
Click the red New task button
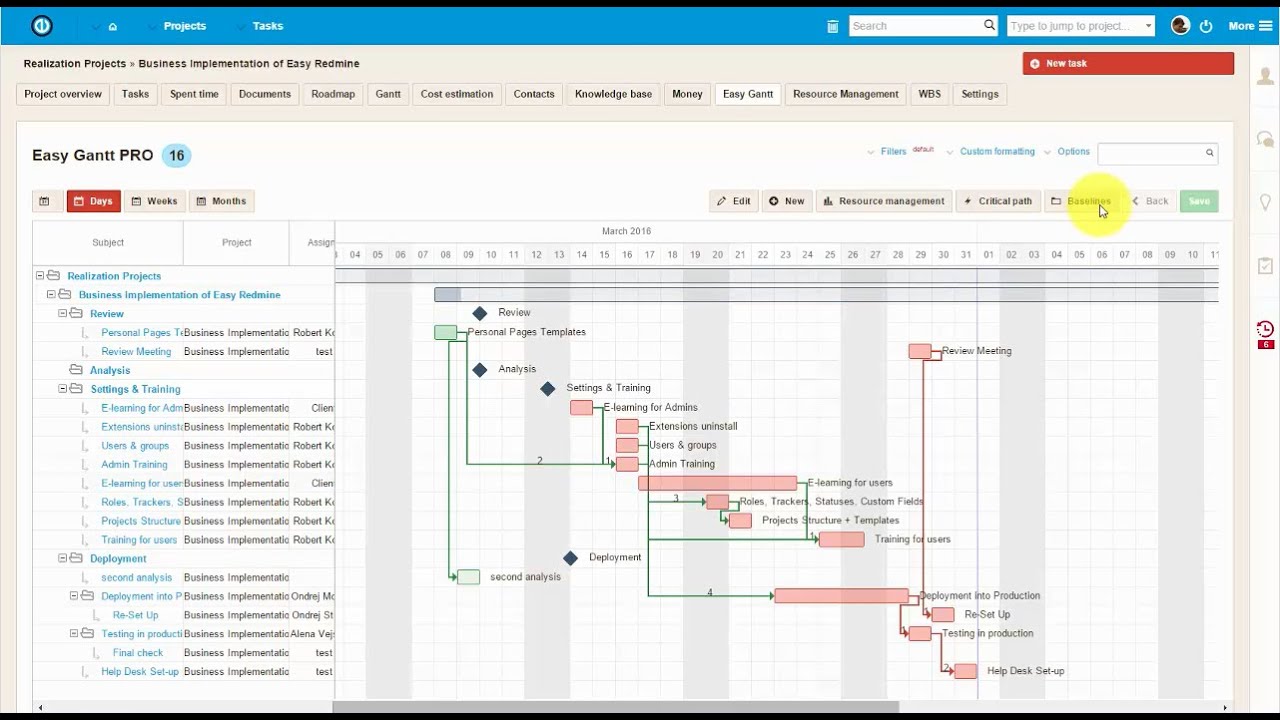point(1128,63)
